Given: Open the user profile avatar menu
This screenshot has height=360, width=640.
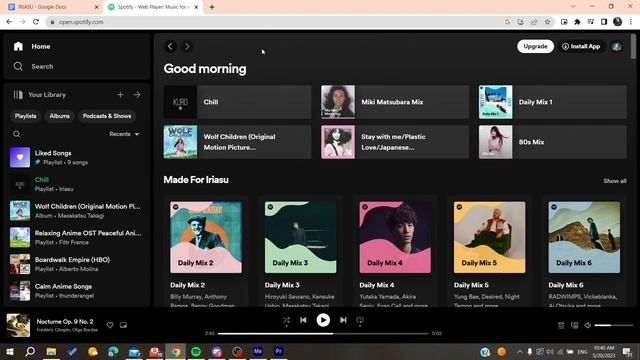Looking at the screenshot, I should (x=616, y=47).
